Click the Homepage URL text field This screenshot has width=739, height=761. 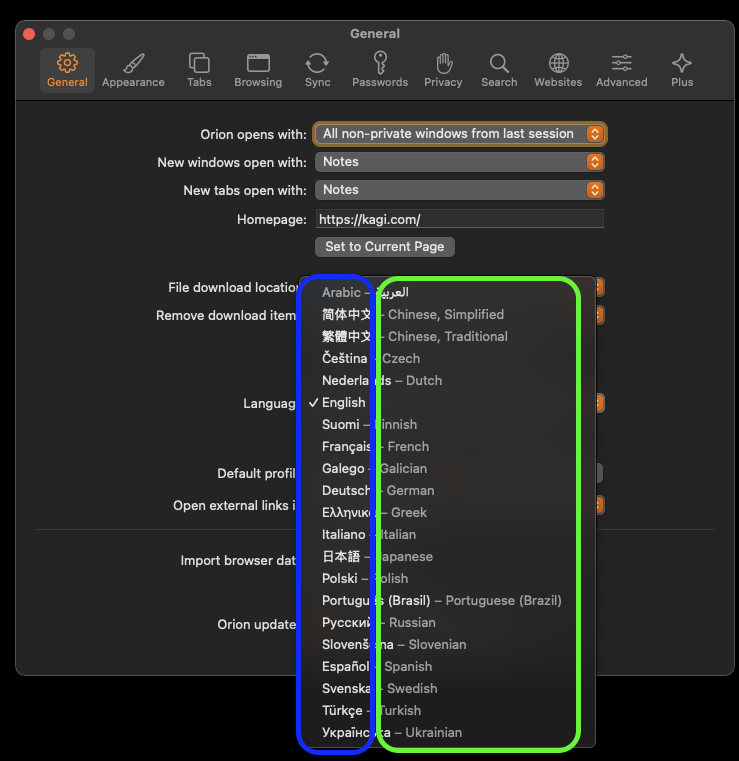pos(459,219)
